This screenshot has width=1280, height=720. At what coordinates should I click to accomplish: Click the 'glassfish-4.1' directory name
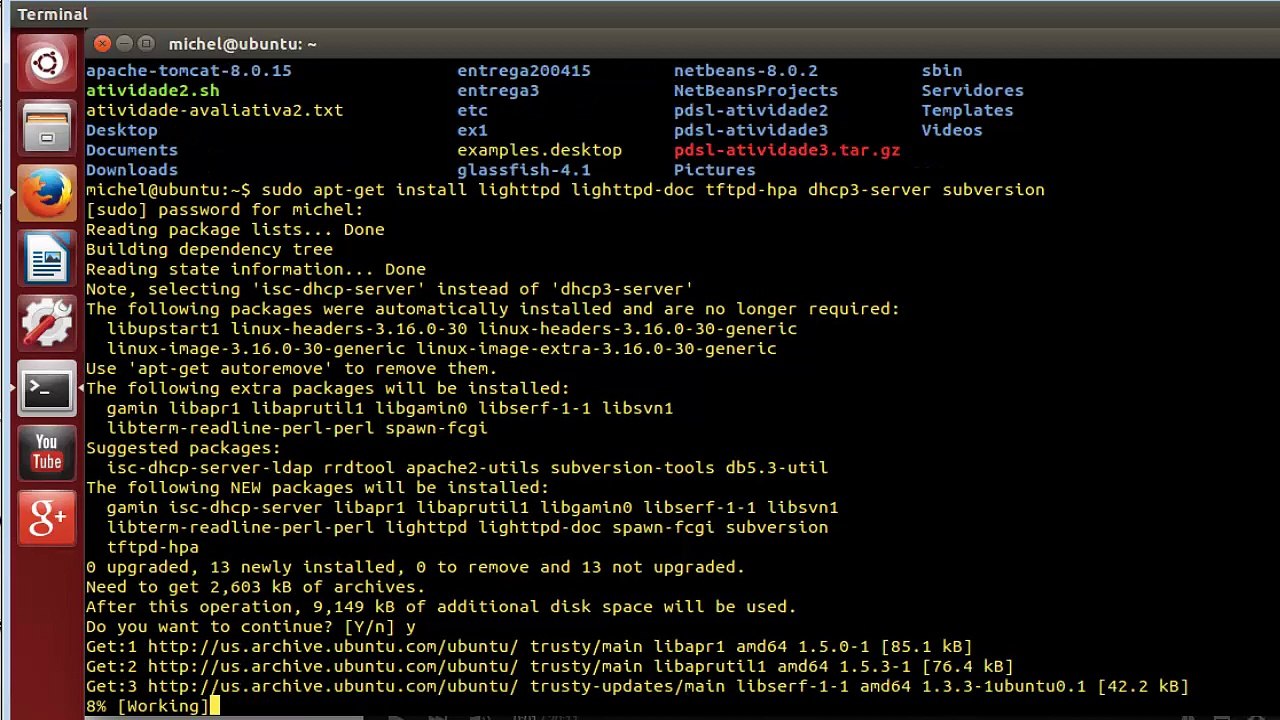(x=524, y=170)
